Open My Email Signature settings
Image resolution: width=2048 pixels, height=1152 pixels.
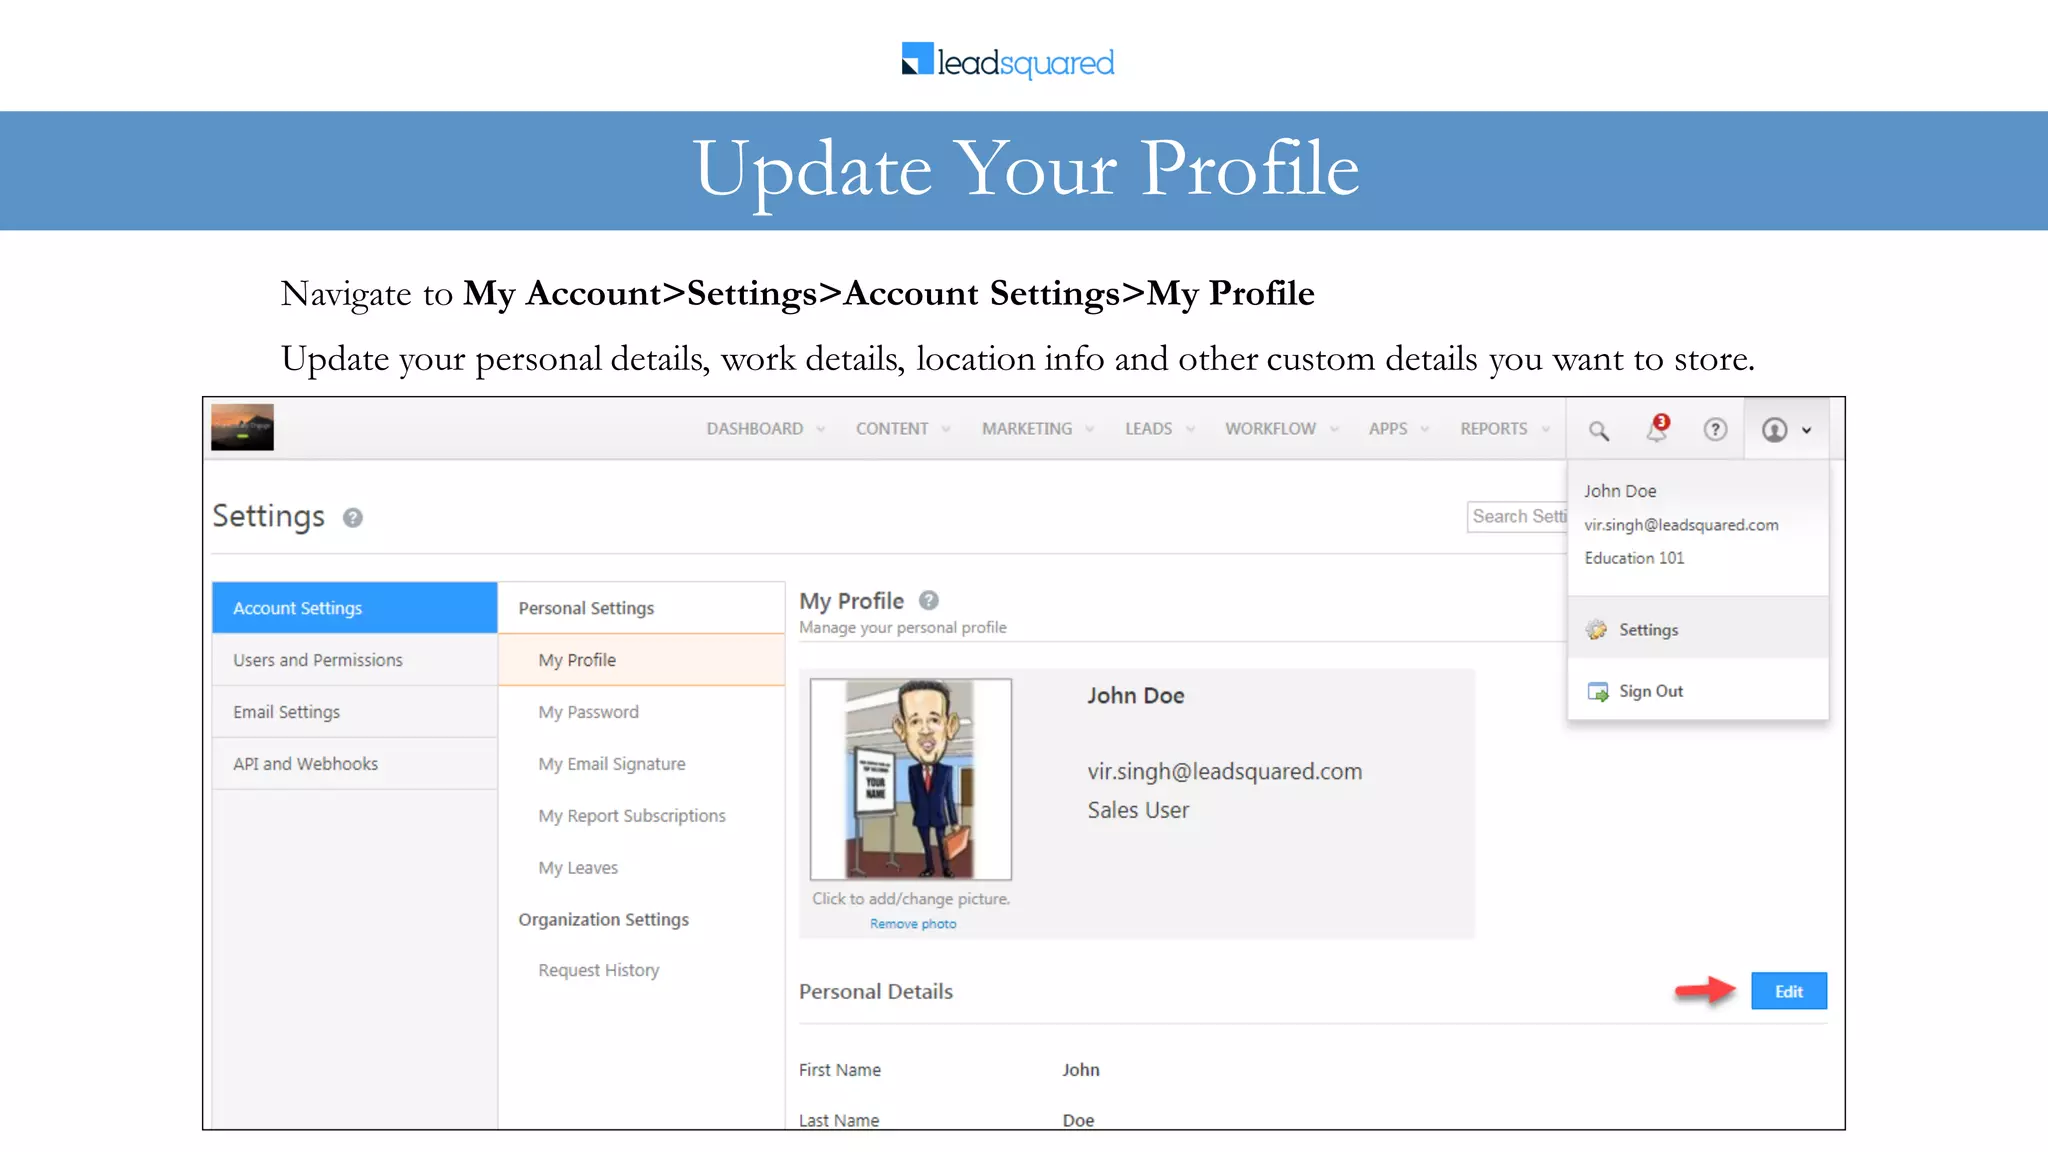612,764
